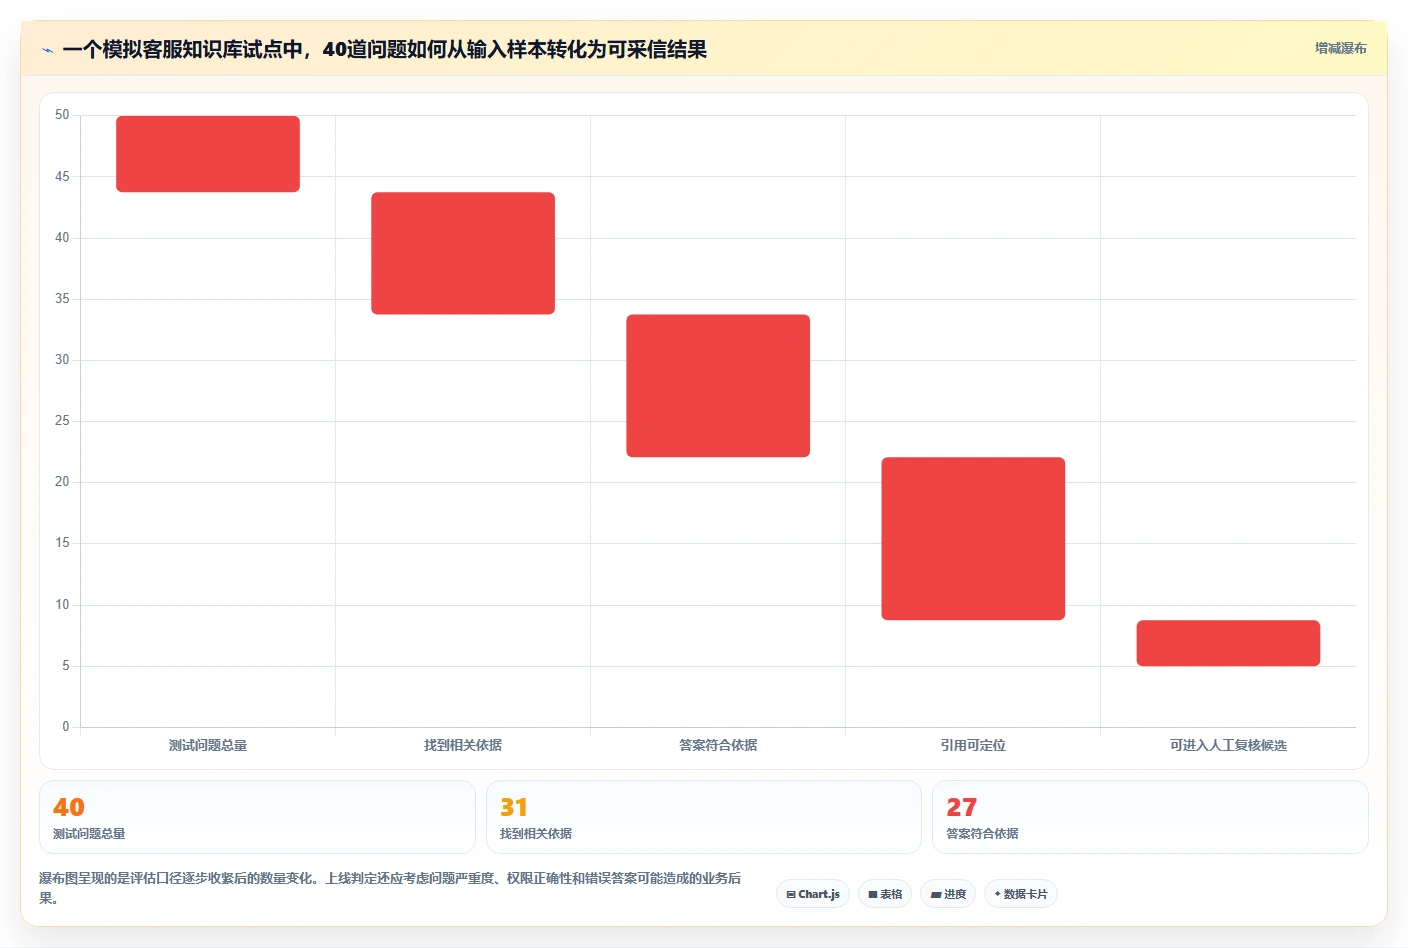Click the x-axis label 测试问题总量
Image resolution: width=1408 pixels, height=948 pixels.
208,745
